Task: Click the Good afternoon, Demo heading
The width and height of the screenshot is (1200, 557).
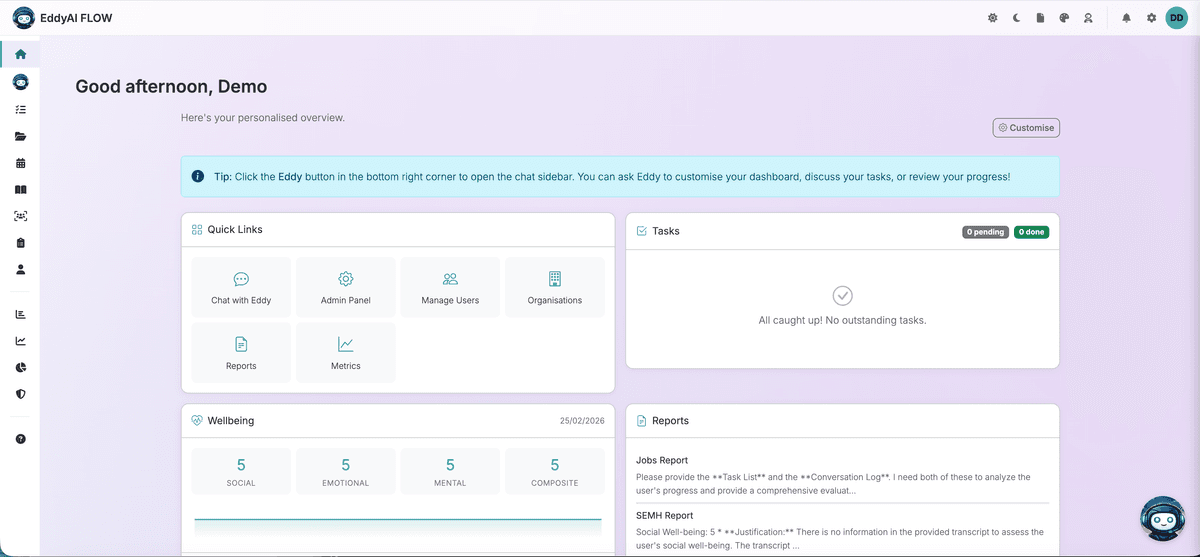Action: tap(171, 87)
